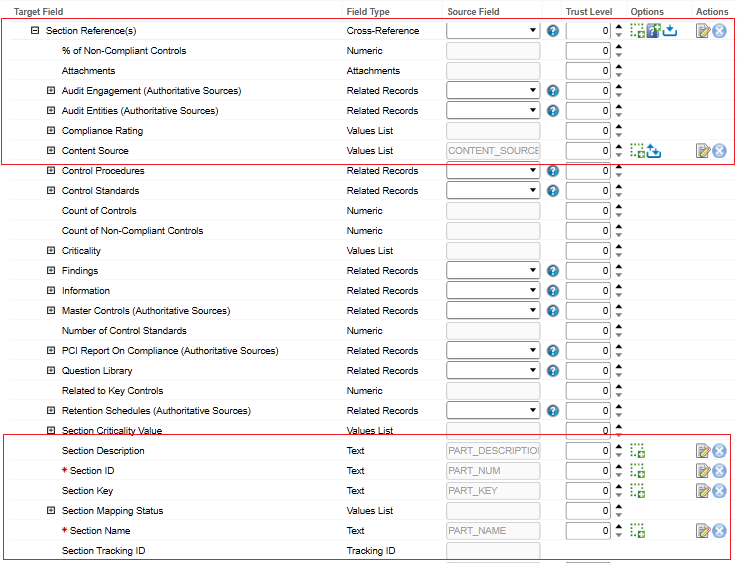This screenshot has height=563, width=737.
Task: Open help icon for Control Standards row
Action: point(553,191)
